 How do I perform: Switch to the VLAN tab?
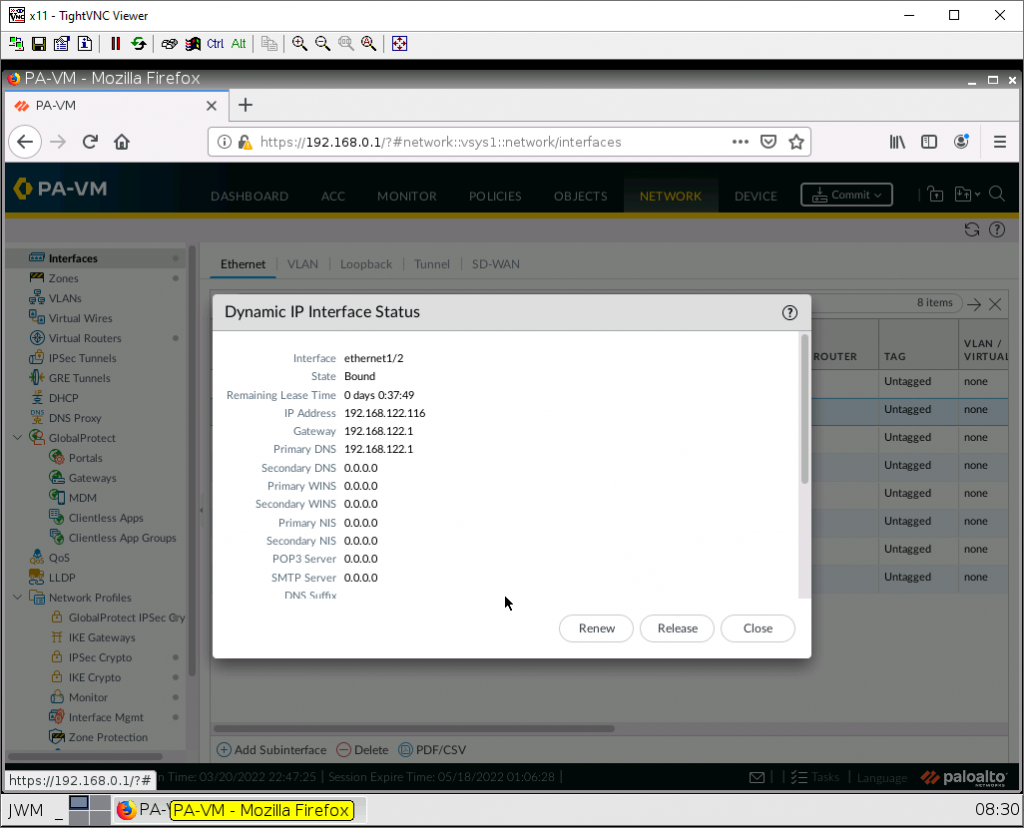pyautogui.click(x=302, y=263)
